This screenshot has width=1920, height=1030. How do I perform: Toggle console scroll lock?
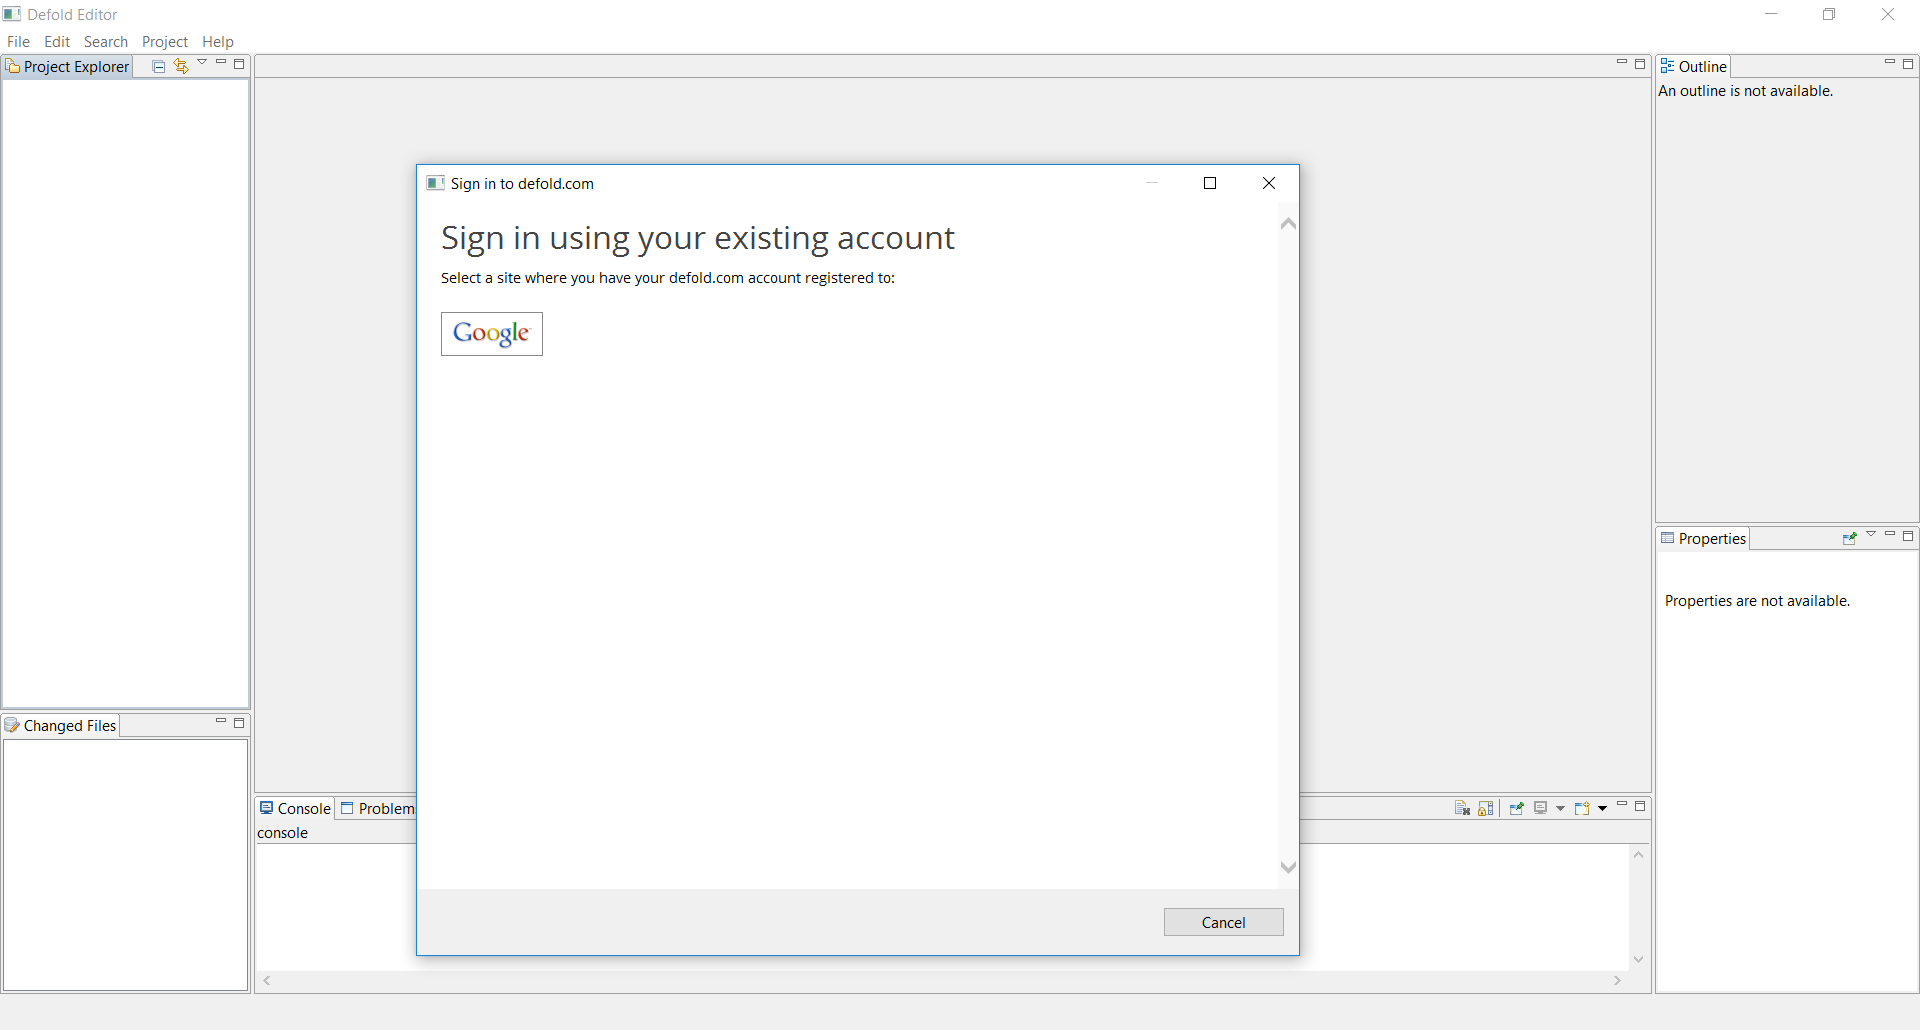pos(1486,808)
